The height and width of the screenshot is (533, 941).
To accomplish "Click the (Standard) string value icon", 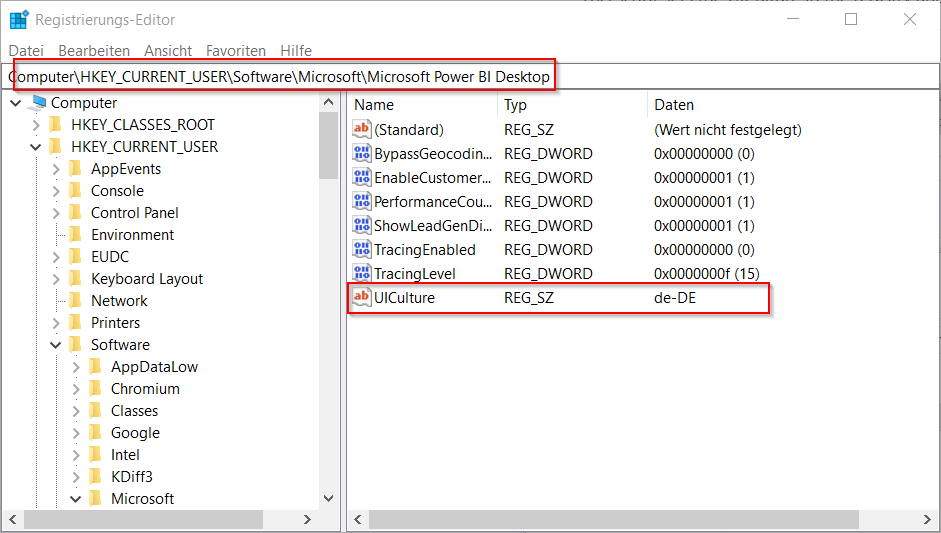I will pos(362,128).
